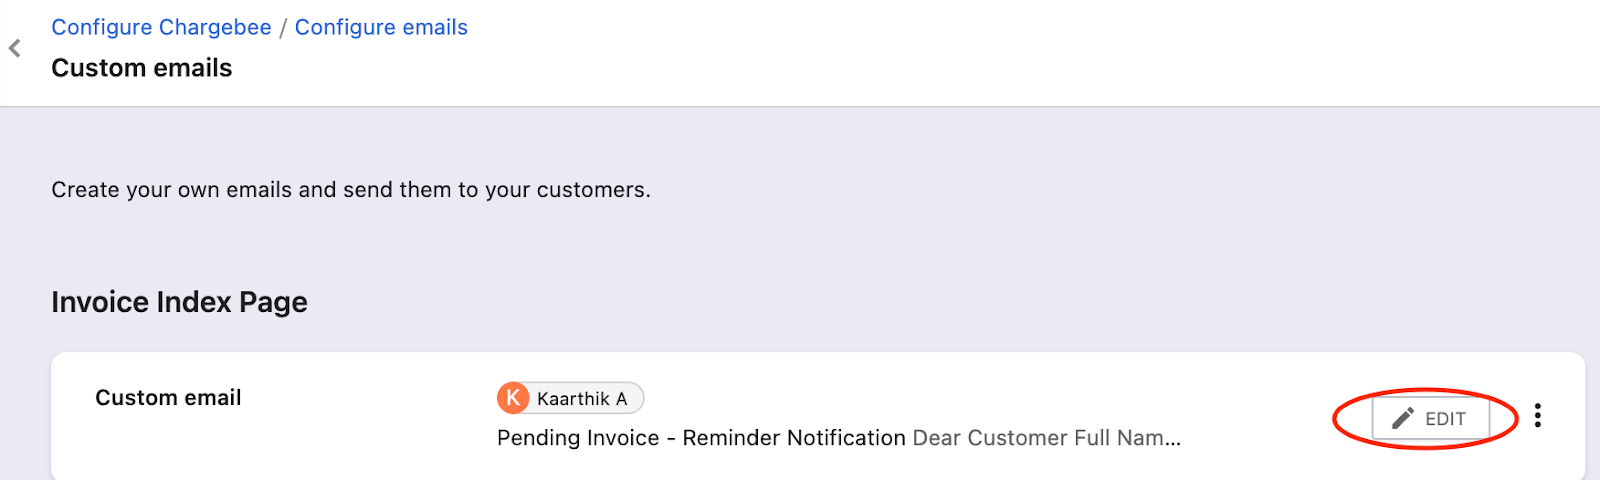Go back using the left chevron arrow
The image size is (1600, 480).
(15, 48)
